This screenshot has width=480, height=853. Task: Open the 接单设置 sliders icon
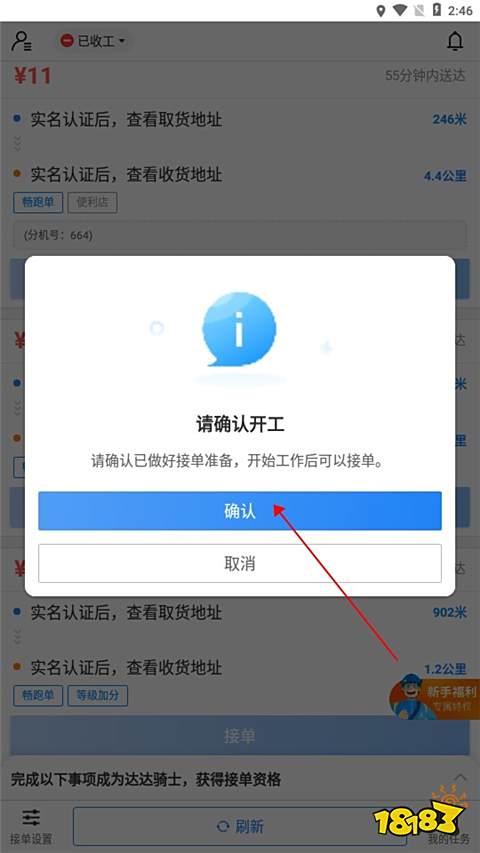click(31, 817)
